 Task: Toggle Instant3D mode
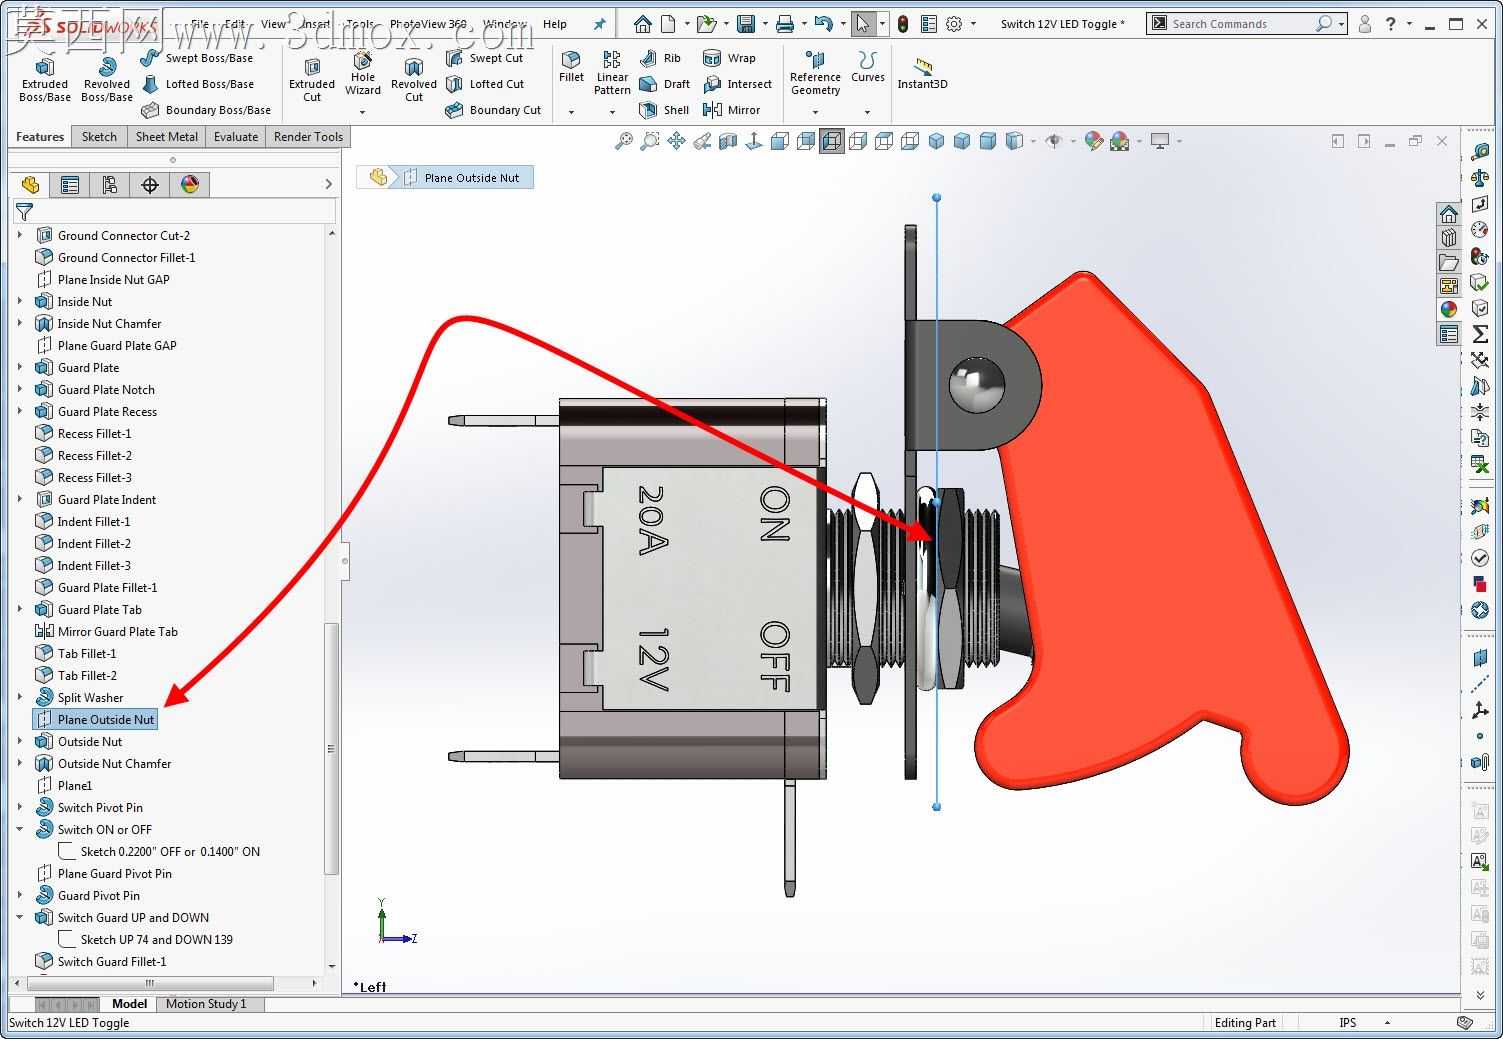(922, 73)
